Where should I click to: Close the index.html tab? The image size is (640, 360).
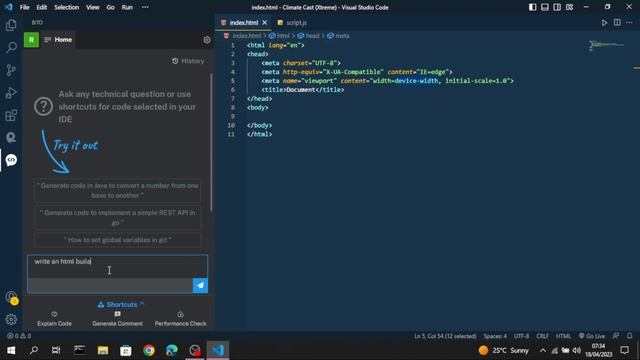[264, 23]
